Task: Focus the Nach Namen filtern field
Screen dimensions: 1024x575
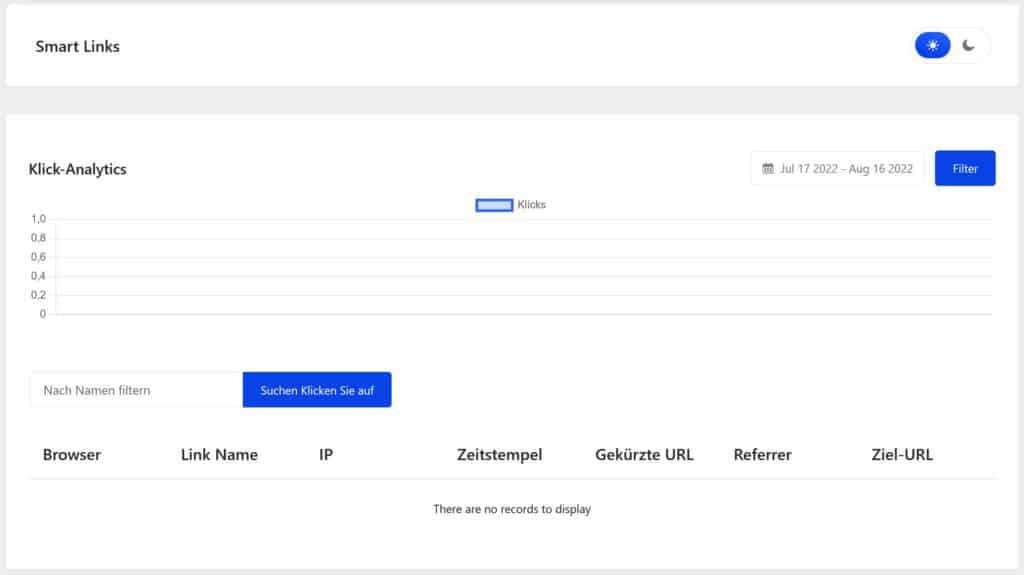Action: [x=136, y=390]
